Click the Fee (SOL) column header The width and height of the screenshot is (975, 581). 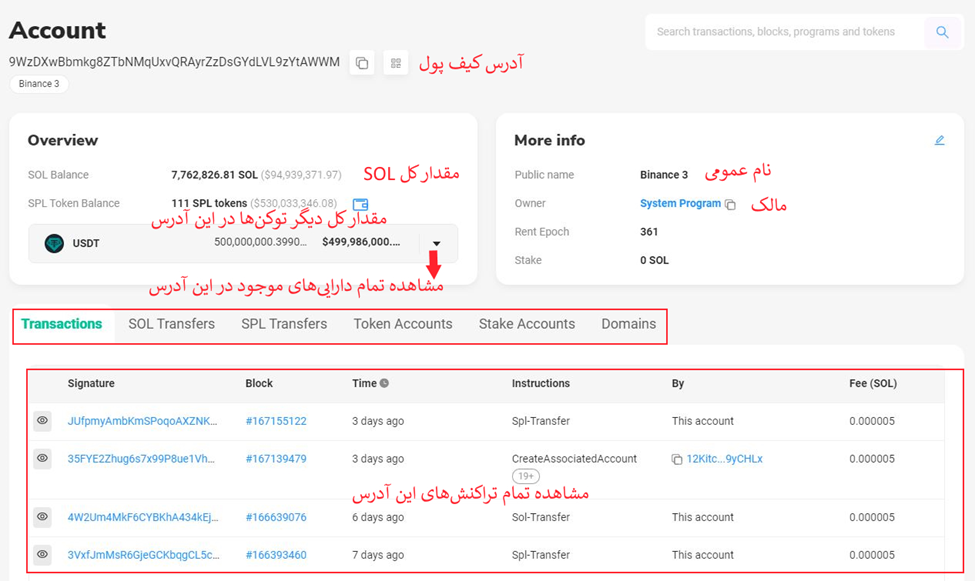click(873, 383)
